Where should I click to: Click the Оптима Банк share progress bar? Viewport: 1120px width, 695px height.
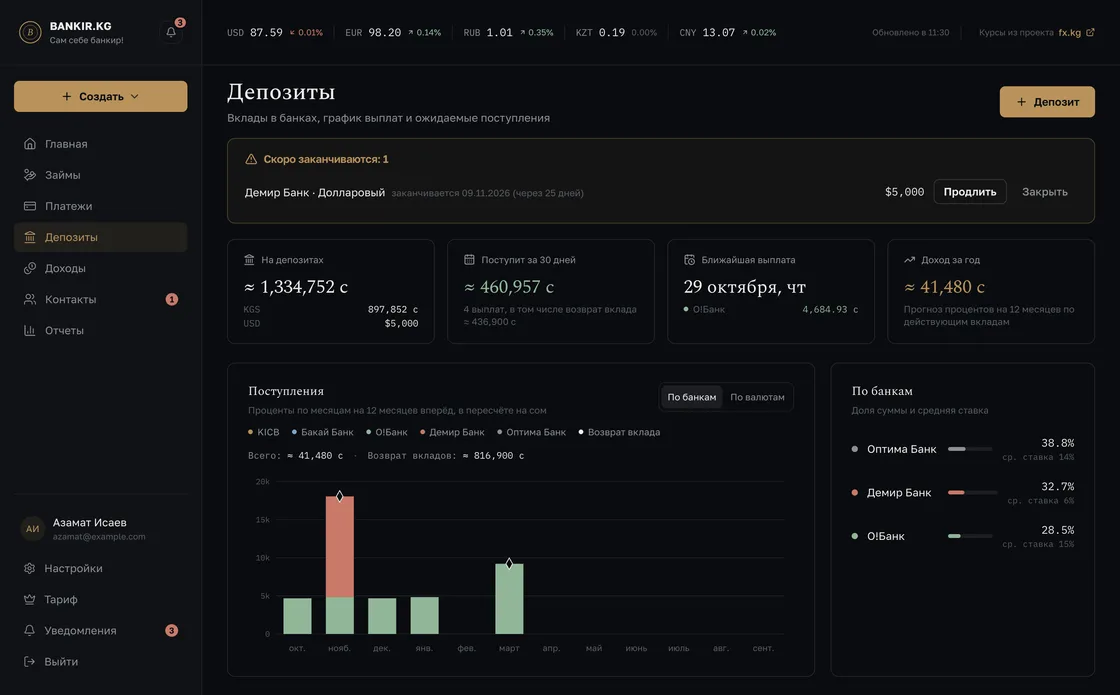(970, 449)
